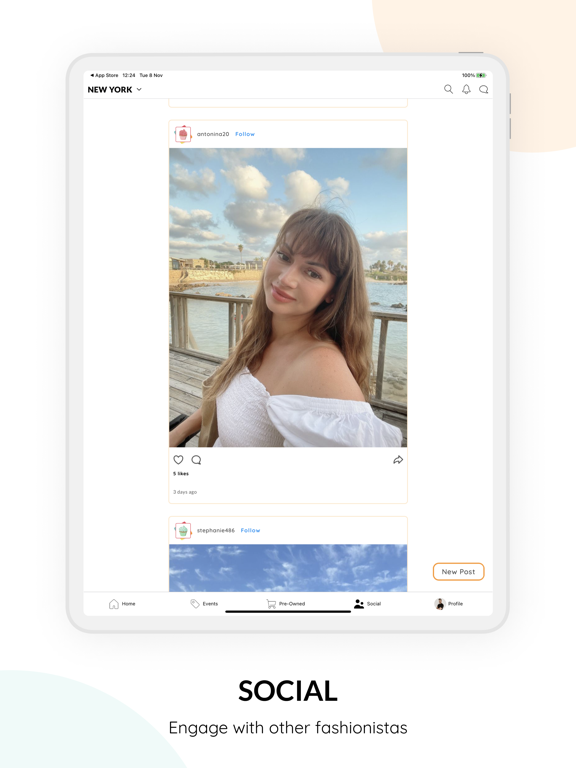Switch to the Pre-Owned tab
Image resolution: width=576 pixels, height=768 pixels.
(286, 604)
